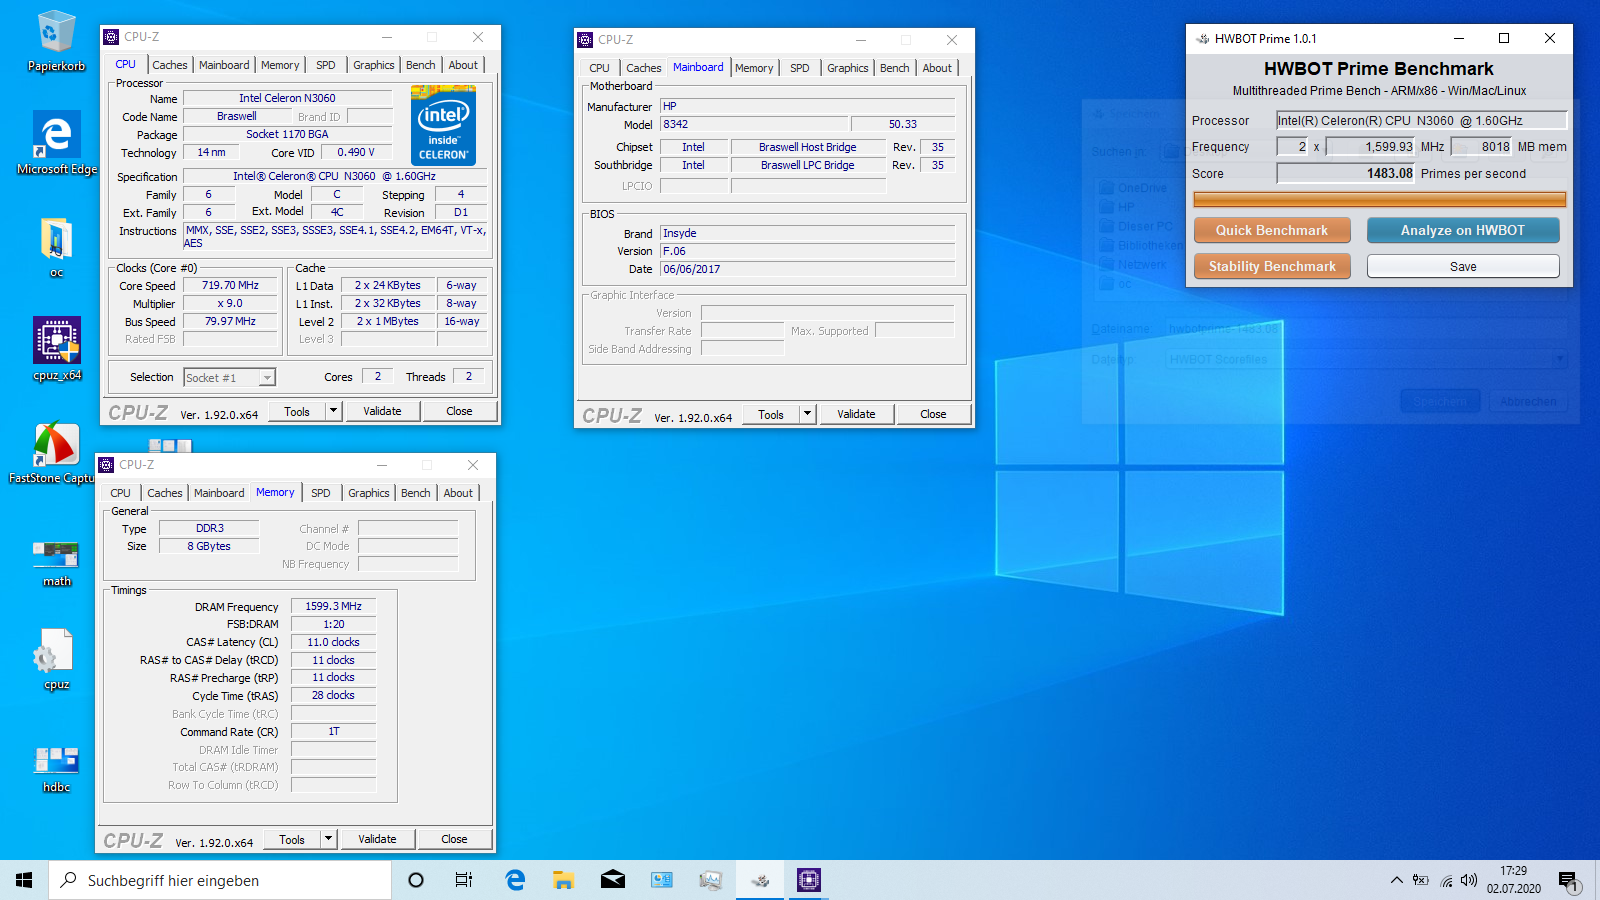Image resolution: width=1600 pixels, height=900 pixels.
Task: Expand Tools dropdown arrow in CPU-Z CPU window
Action: pos(333,411)
